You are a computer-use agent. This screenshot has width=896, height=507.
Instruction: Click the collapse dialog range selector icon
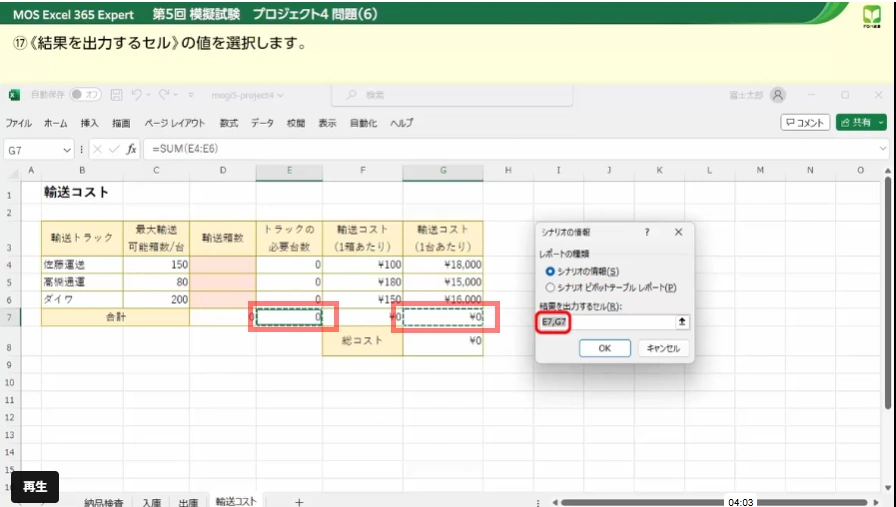tap(682, 322)
